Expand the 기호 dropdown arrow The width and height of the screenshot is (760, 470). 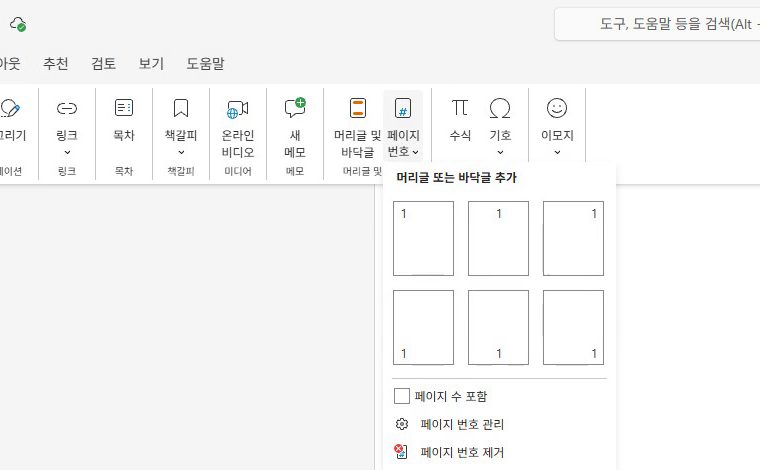(500, 152)
